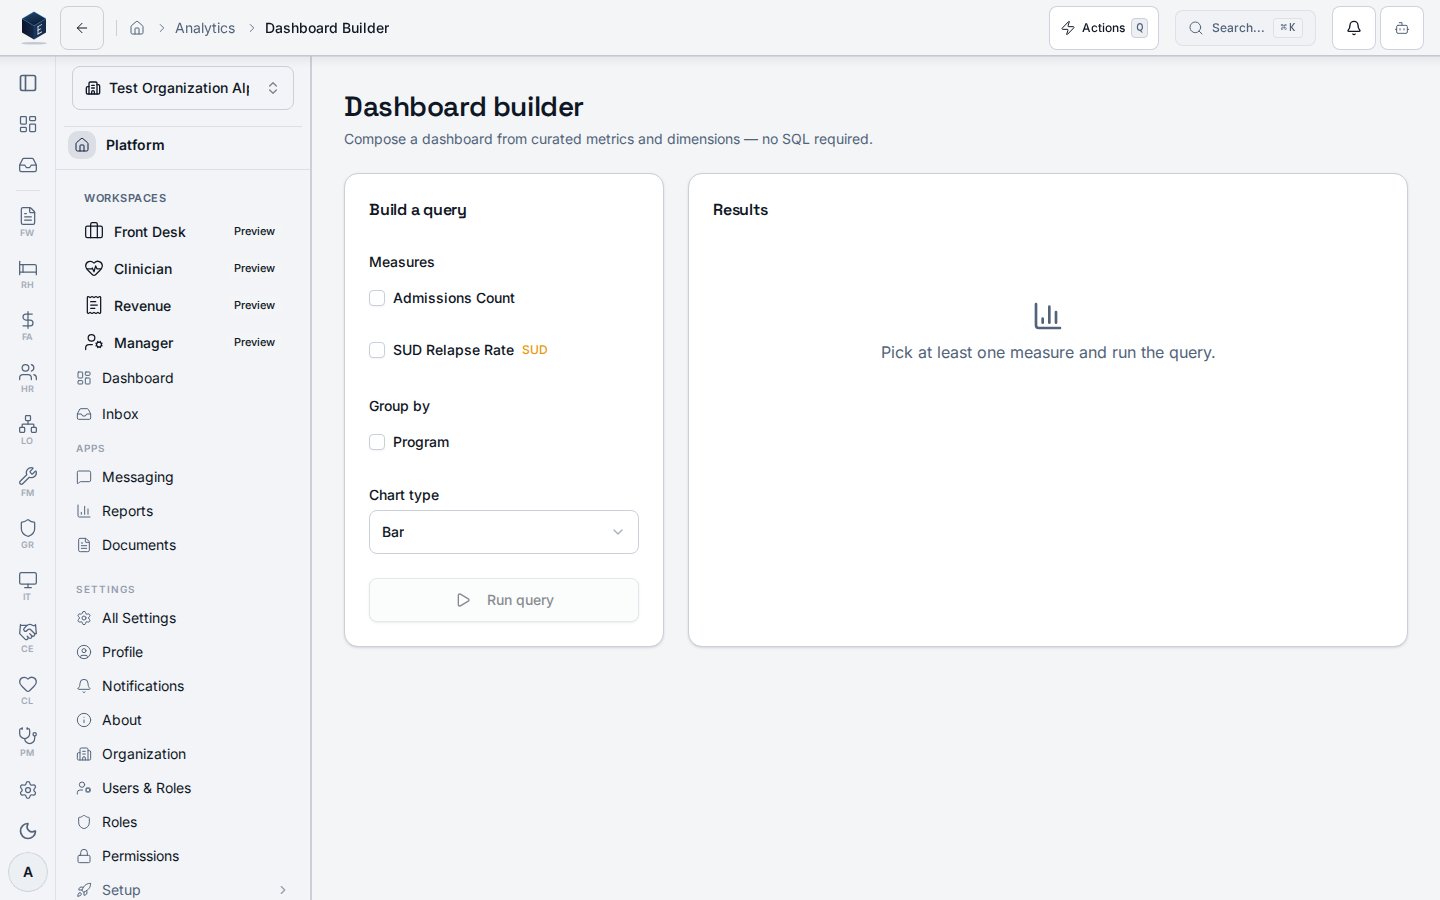Open the Actions menu button
Image resolution: width=1440 pixels, height=900 pixels.
pos(1104,28)
